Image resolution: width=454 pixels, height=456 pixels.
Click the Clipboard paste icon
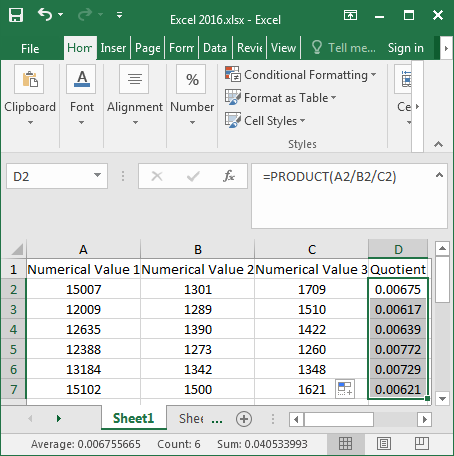pyautogui.click(x=29, y=79)
